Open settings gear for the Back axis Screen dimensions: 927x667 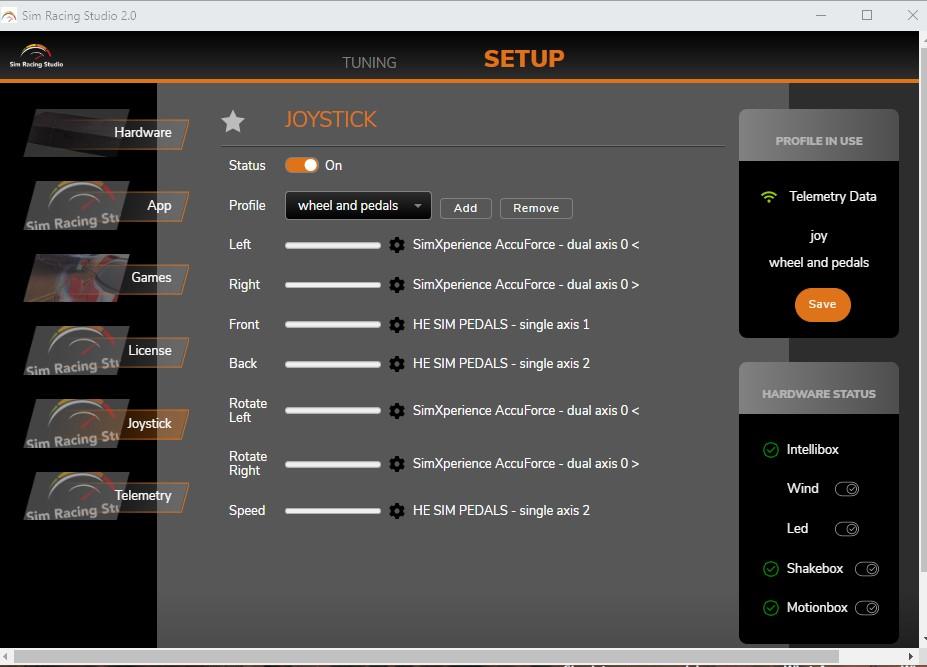pyautogui.click(x=396, y=363)
